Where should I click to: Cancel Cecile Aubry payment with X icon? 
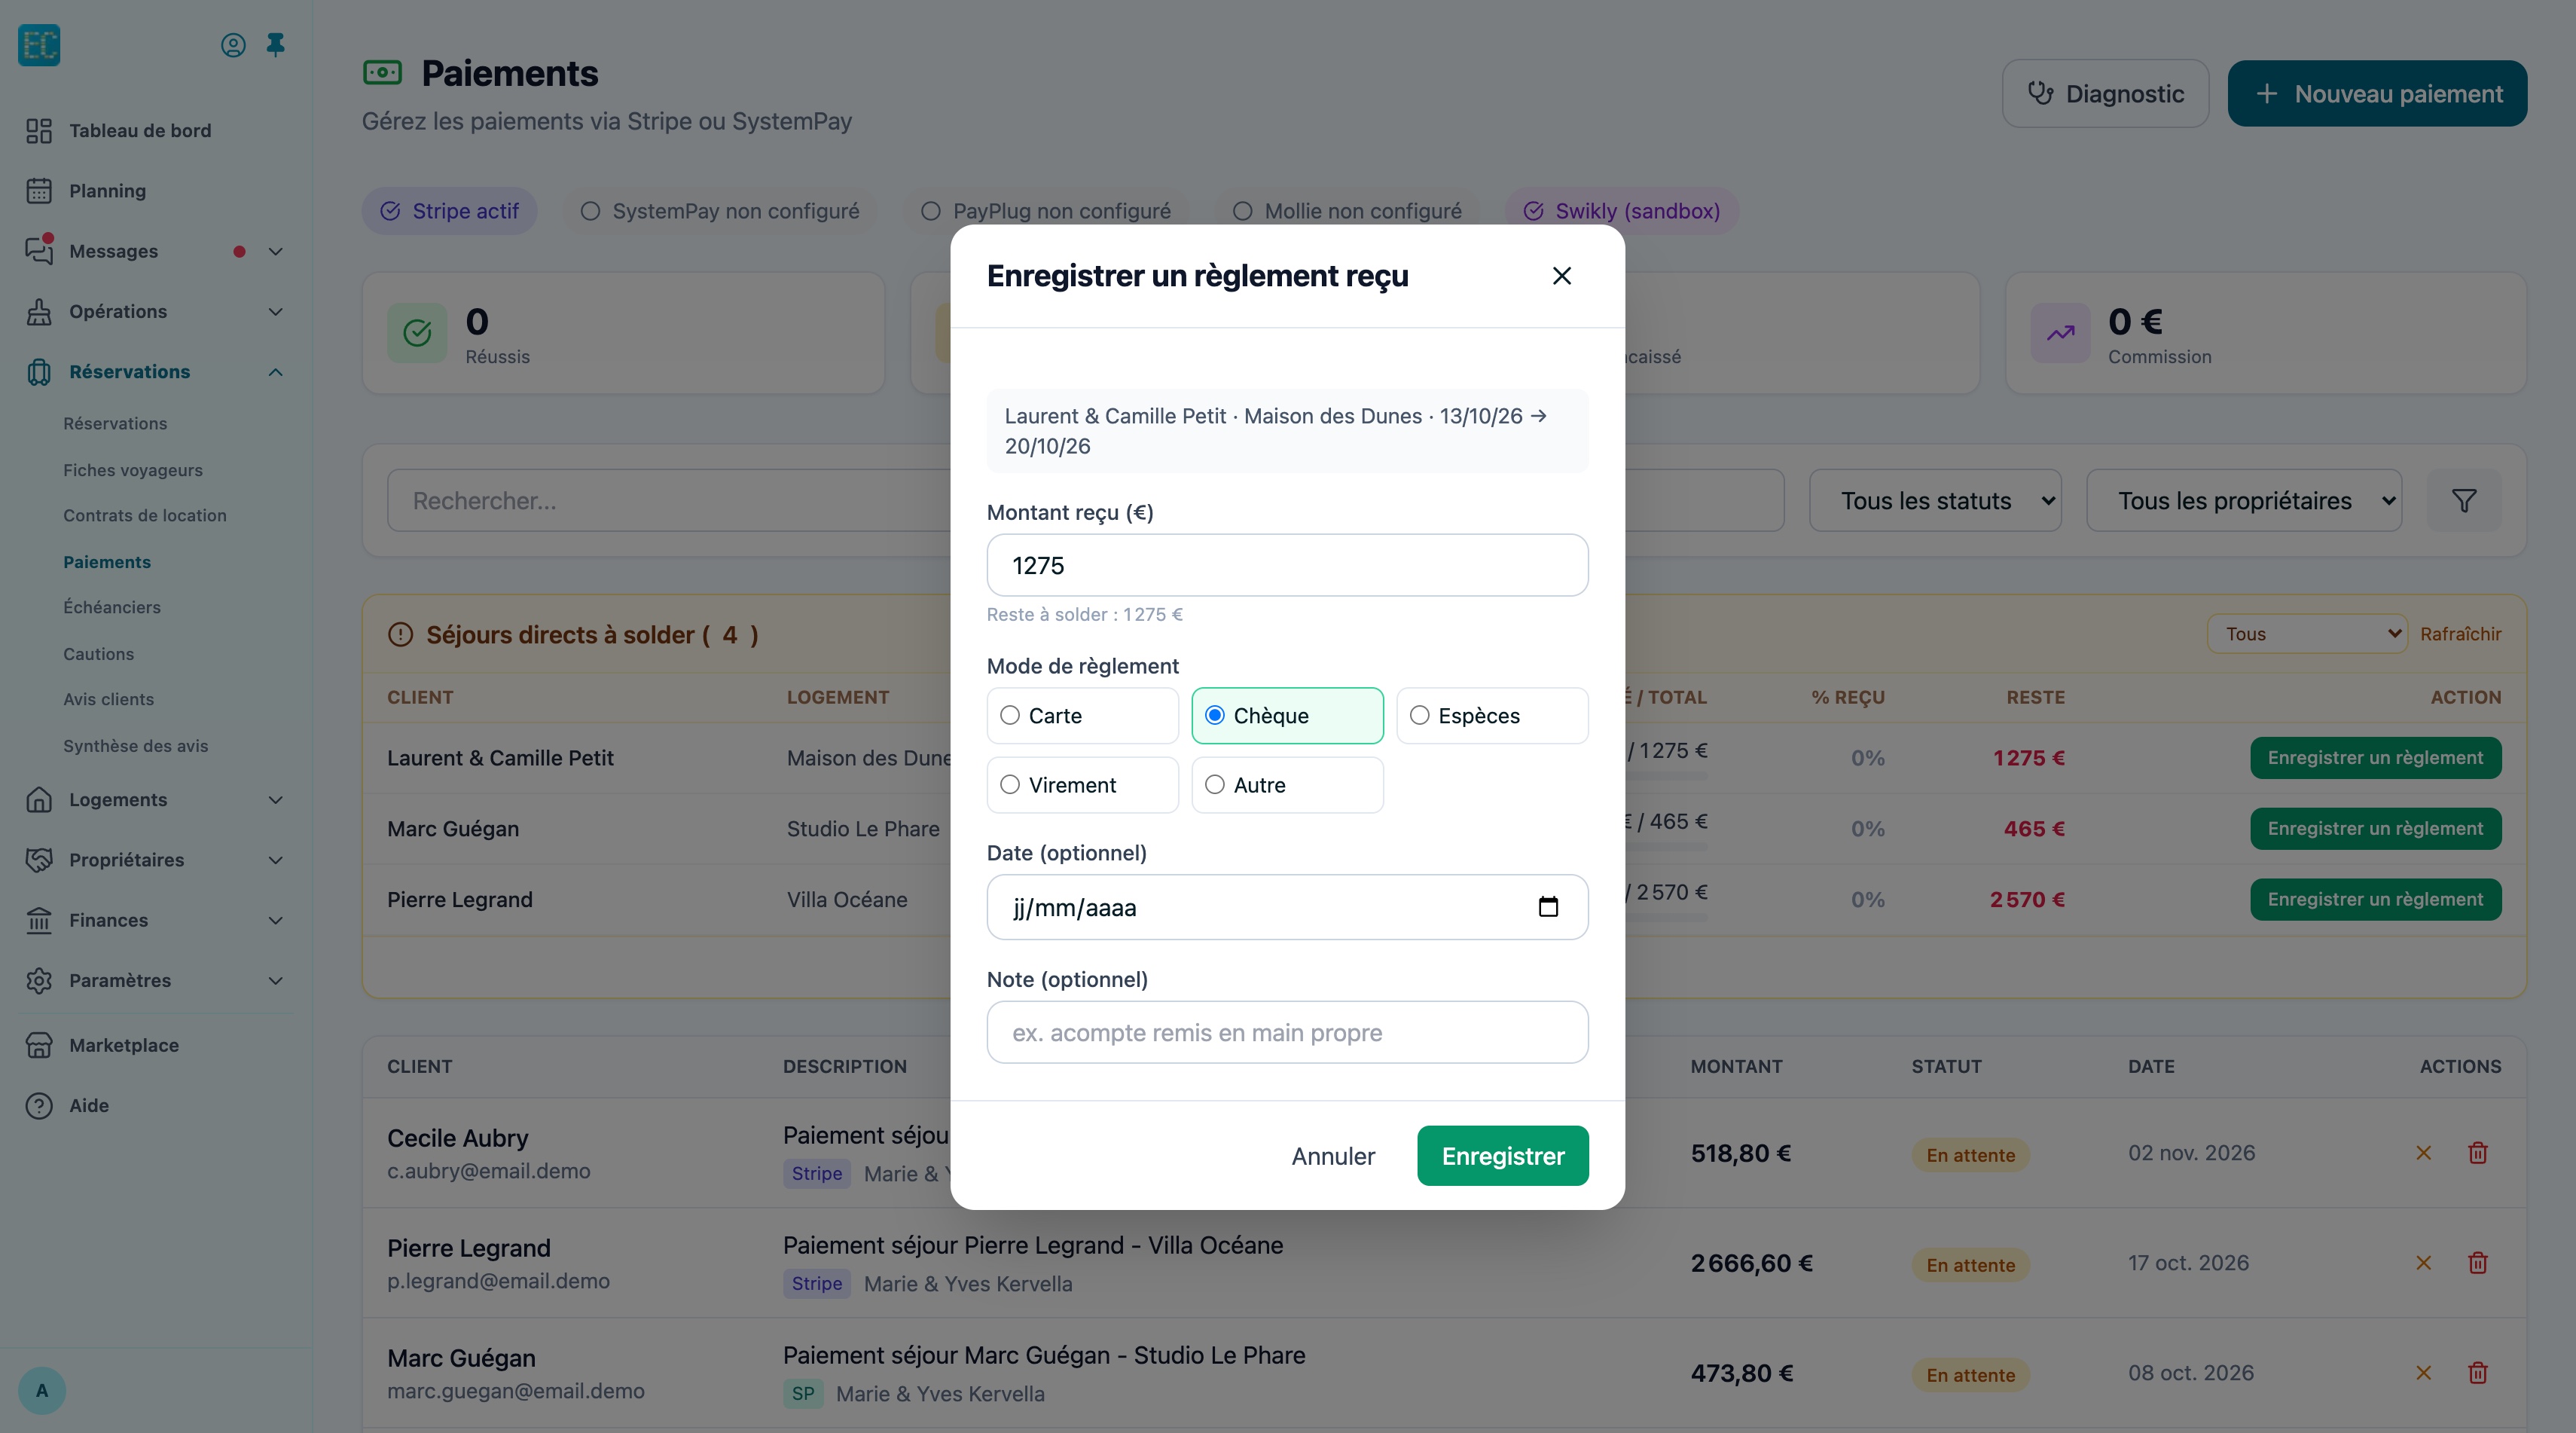pos(2423,1153)
